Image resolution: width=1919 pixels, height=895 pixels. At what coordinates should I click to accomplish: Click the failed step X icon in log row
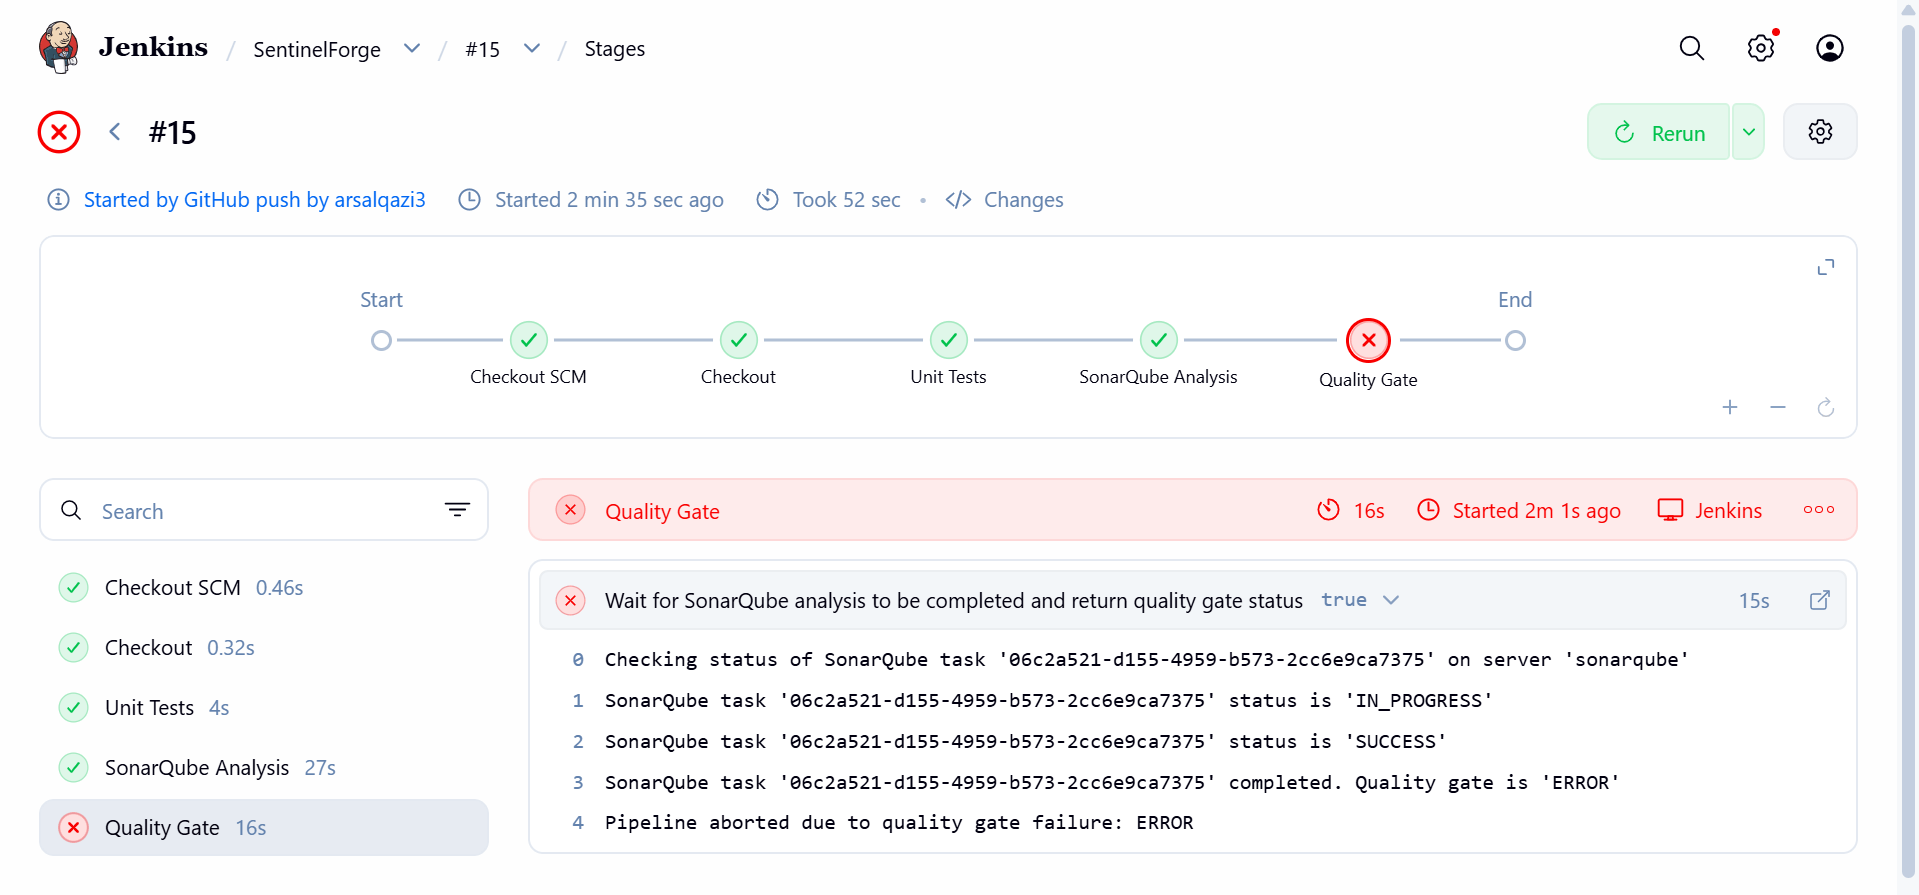[570, 600]
